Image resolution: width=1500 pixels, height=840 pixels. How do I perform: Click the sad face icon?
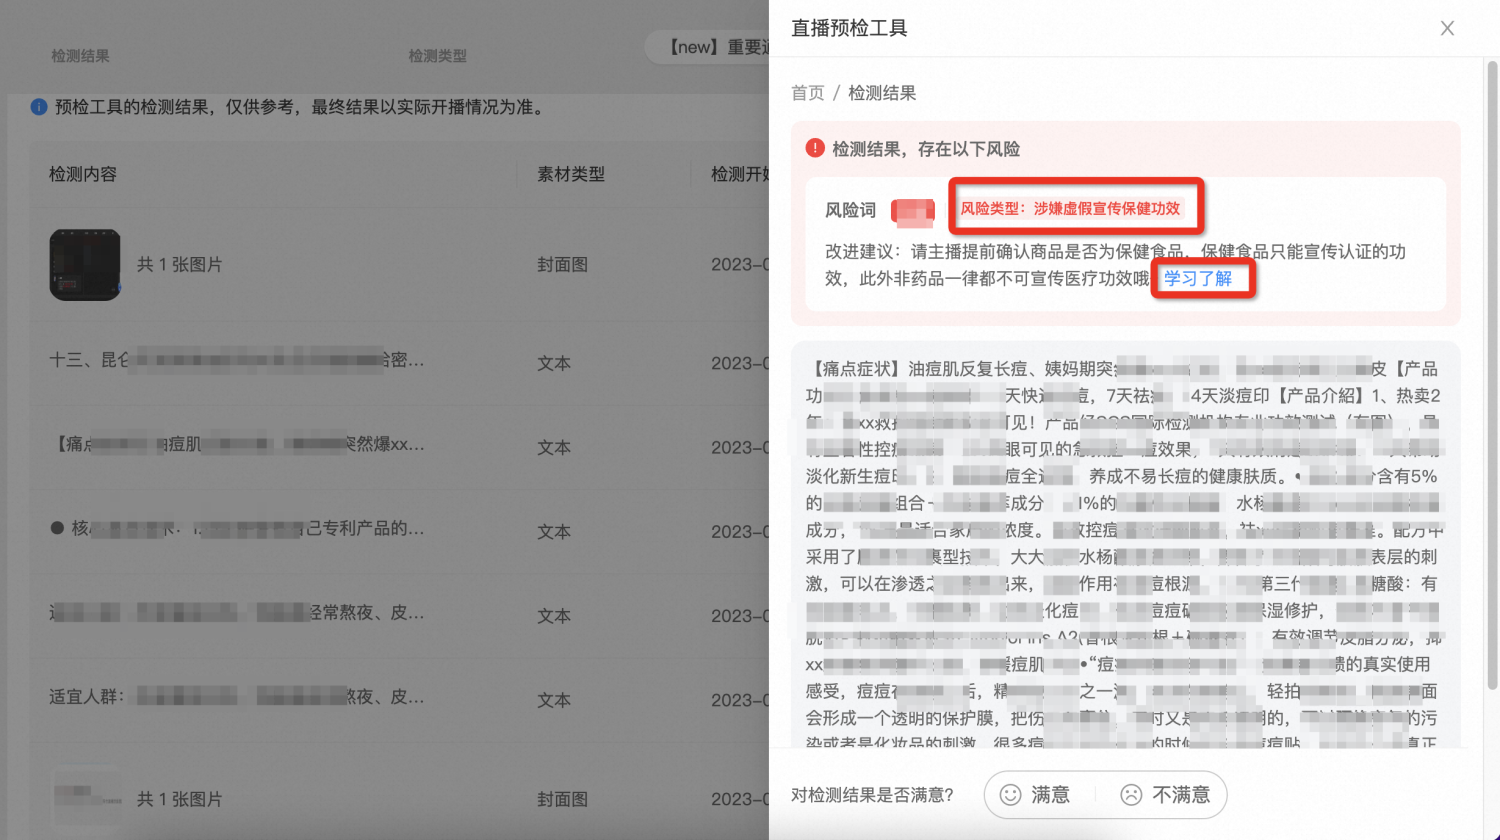(1131, 795)
